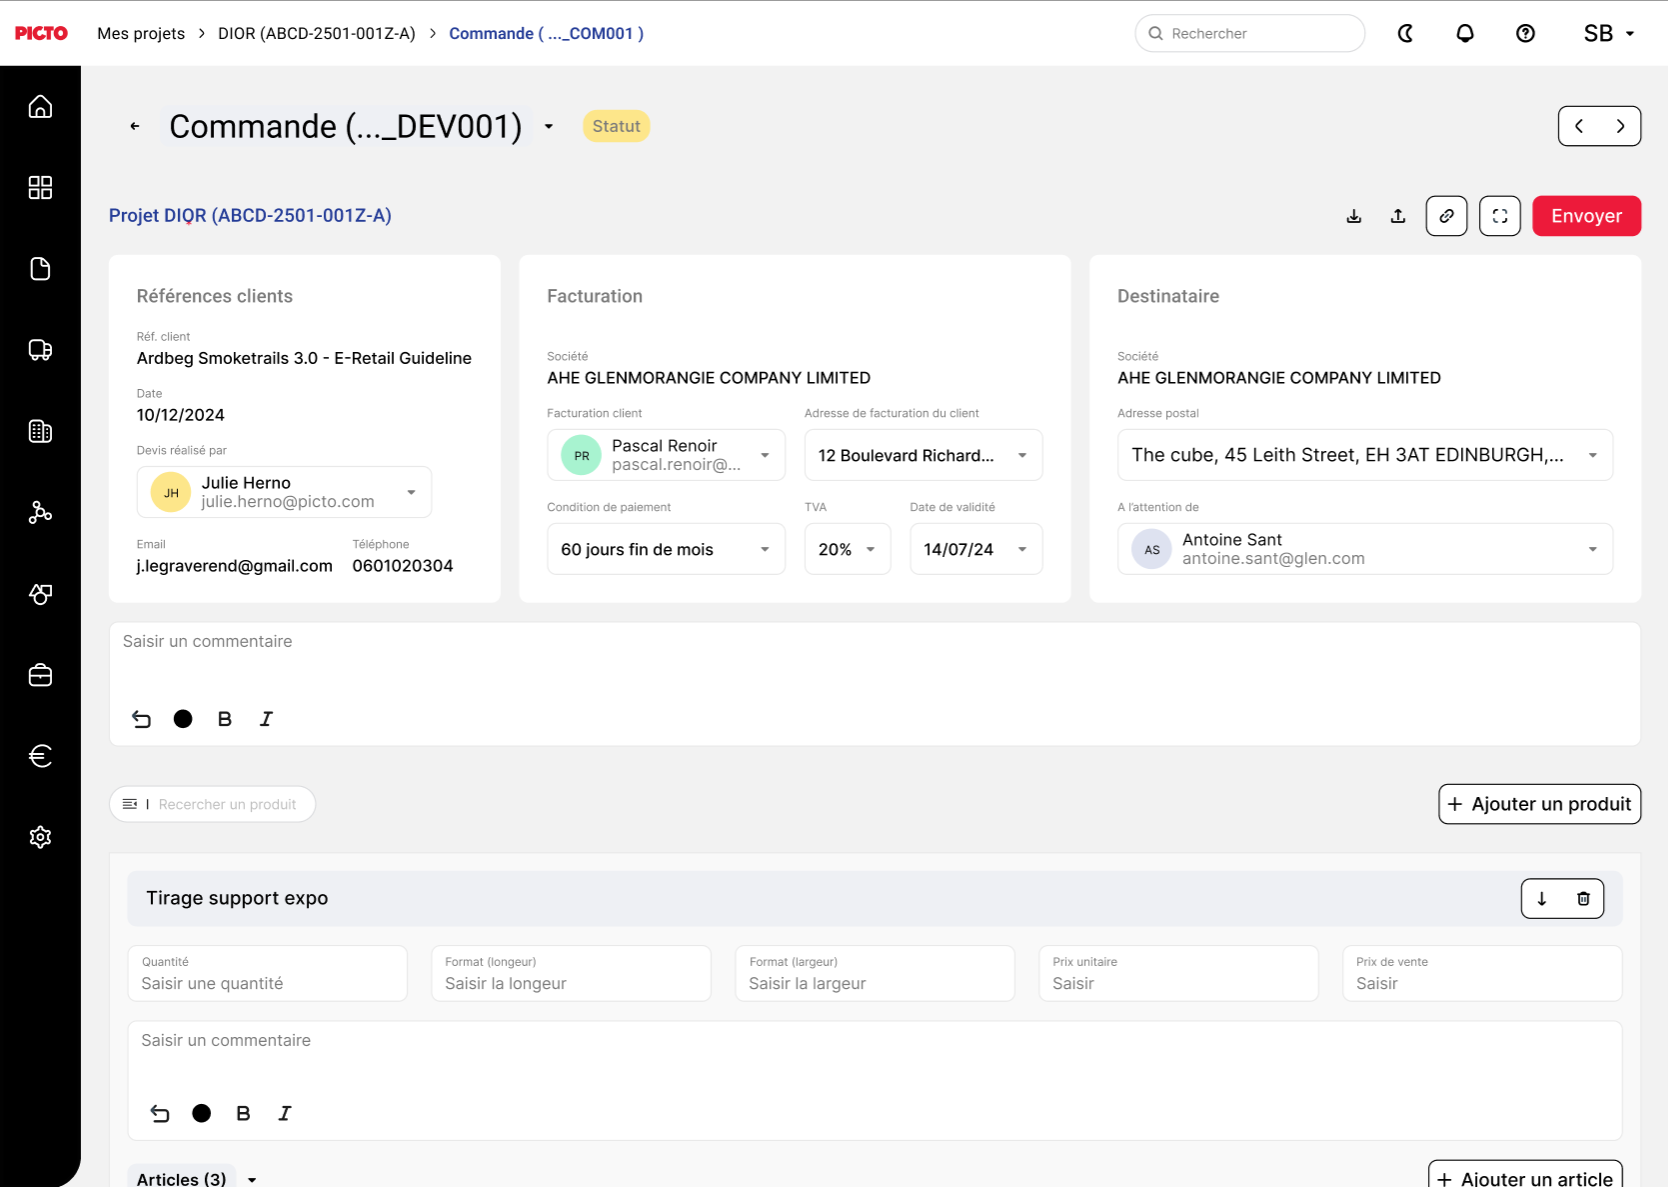The image size is (1668, 1187).
Task: Open the notifications bell
Action: 1465,33
